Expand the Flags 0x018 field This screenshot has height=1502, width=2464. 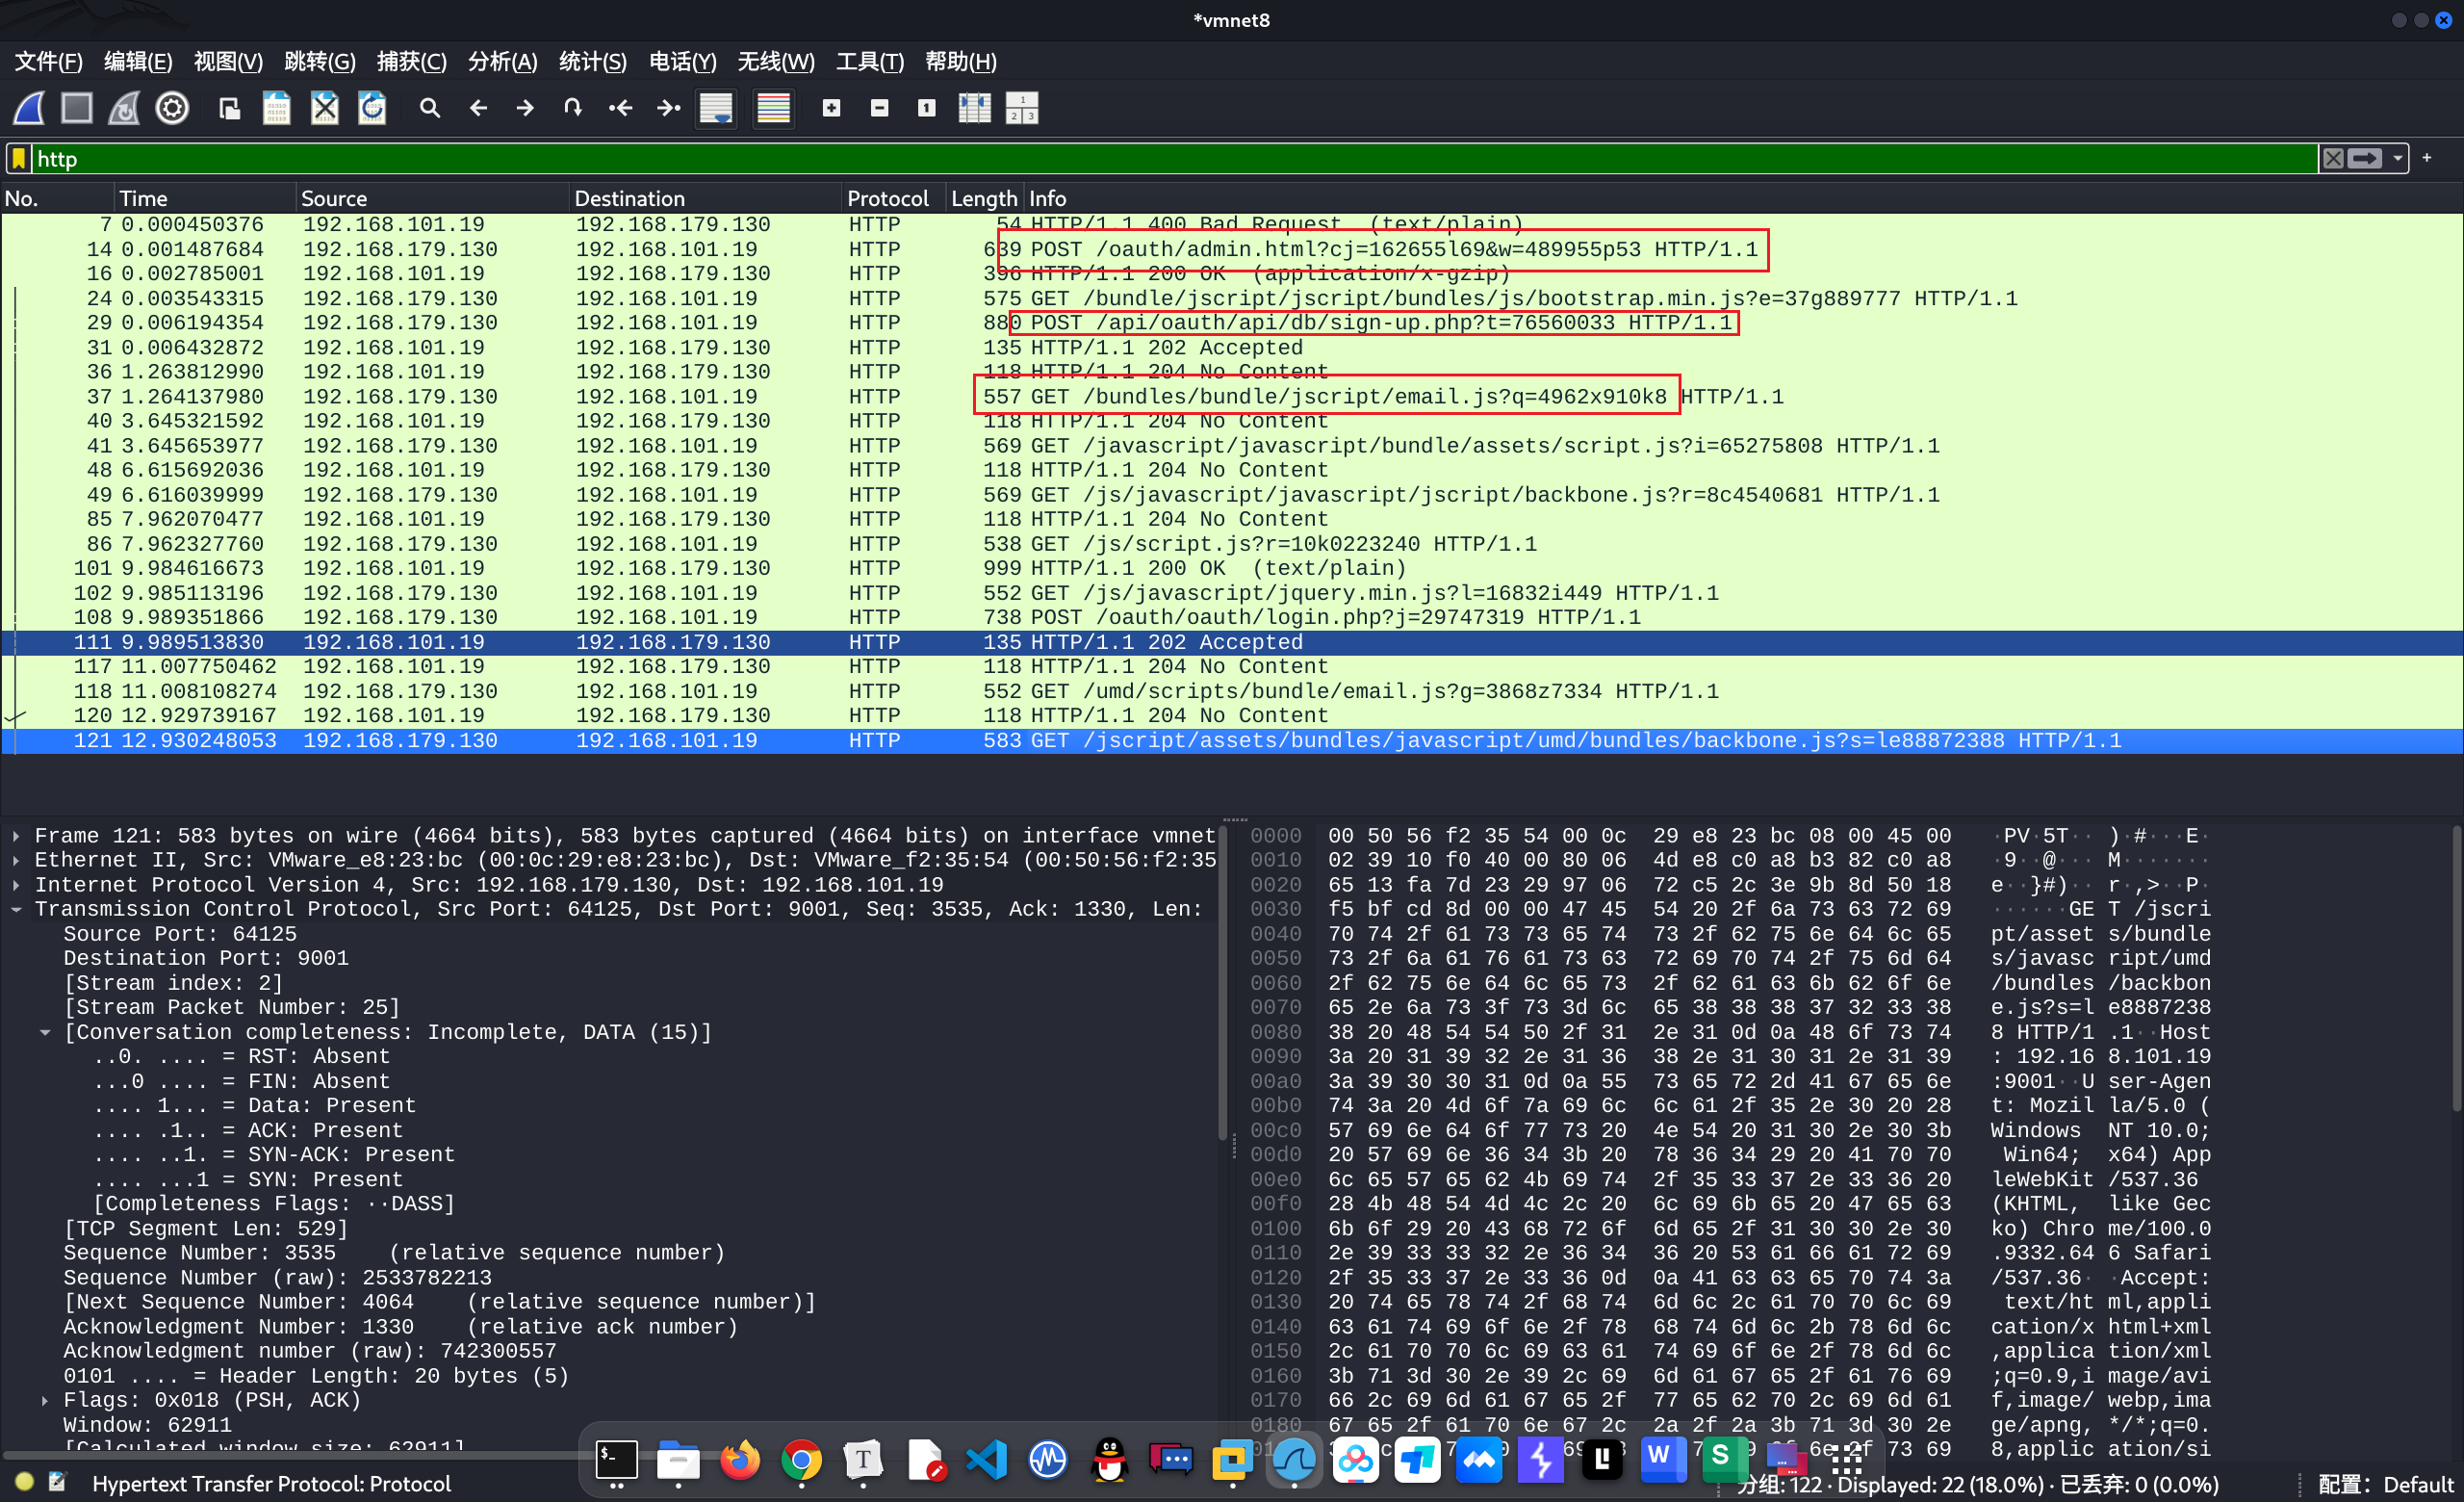(x=45, y=1400)
